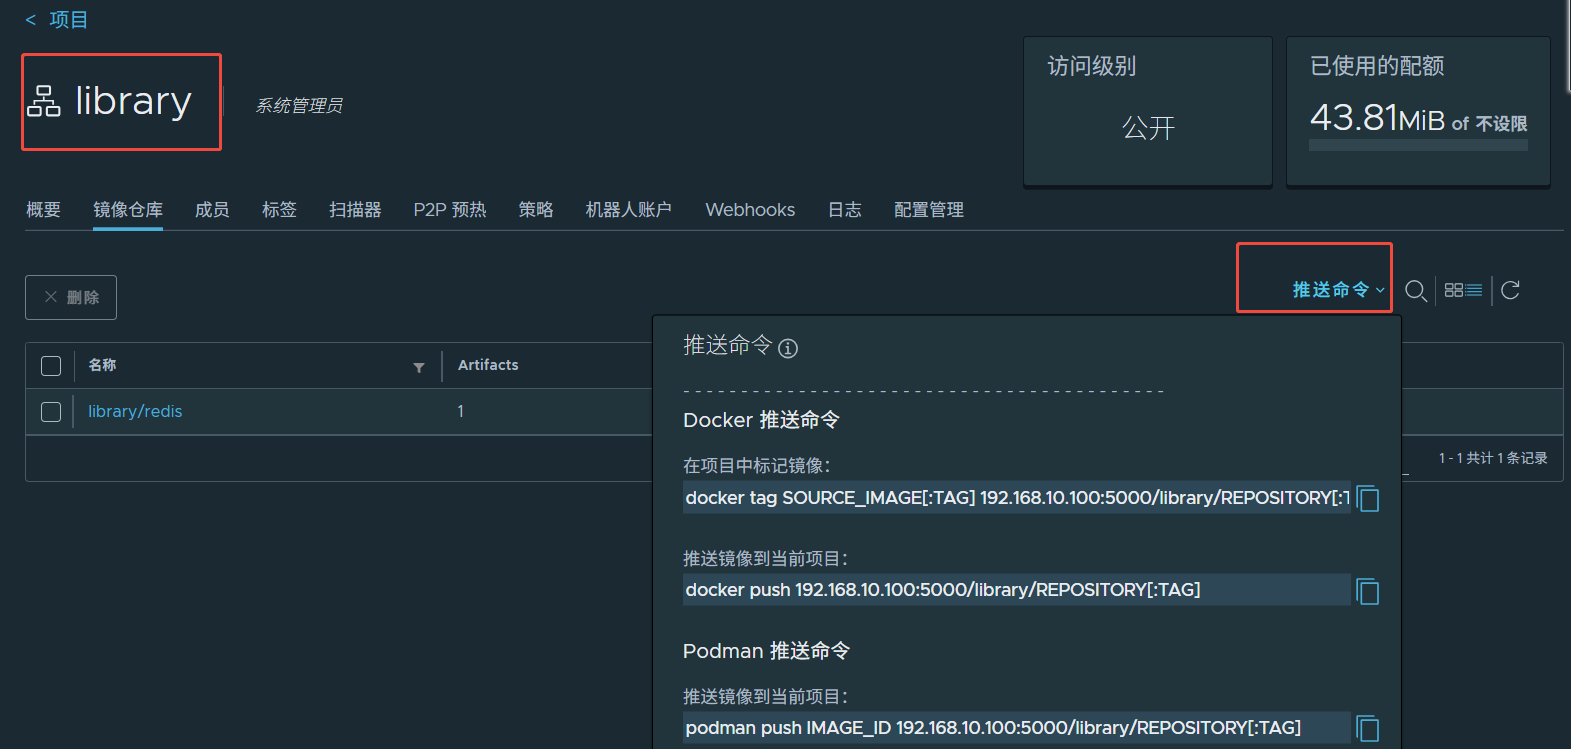Image resolution: width=1571 pixels, height=749 pixels.
Task: Copy the docker tag command
Action: (1368, 498)
